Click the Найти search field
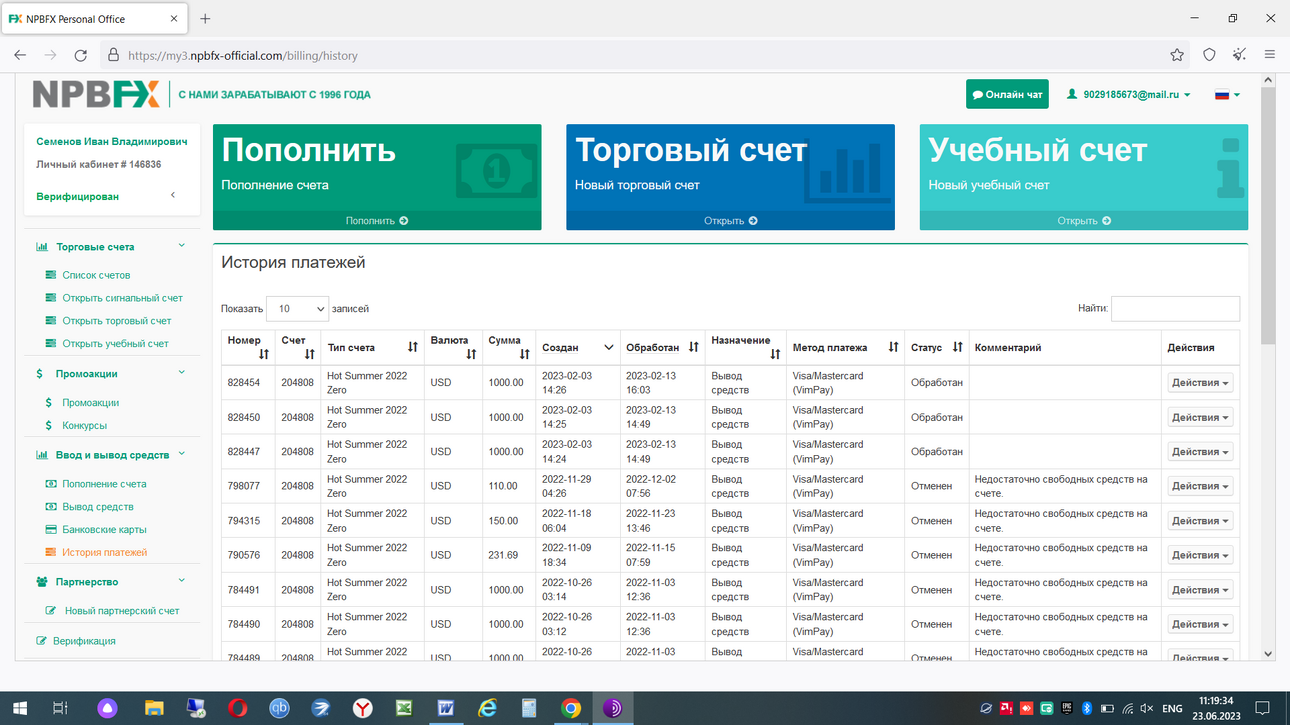Viewport: 1290px width, 725px height. [x=1175, y=308]
